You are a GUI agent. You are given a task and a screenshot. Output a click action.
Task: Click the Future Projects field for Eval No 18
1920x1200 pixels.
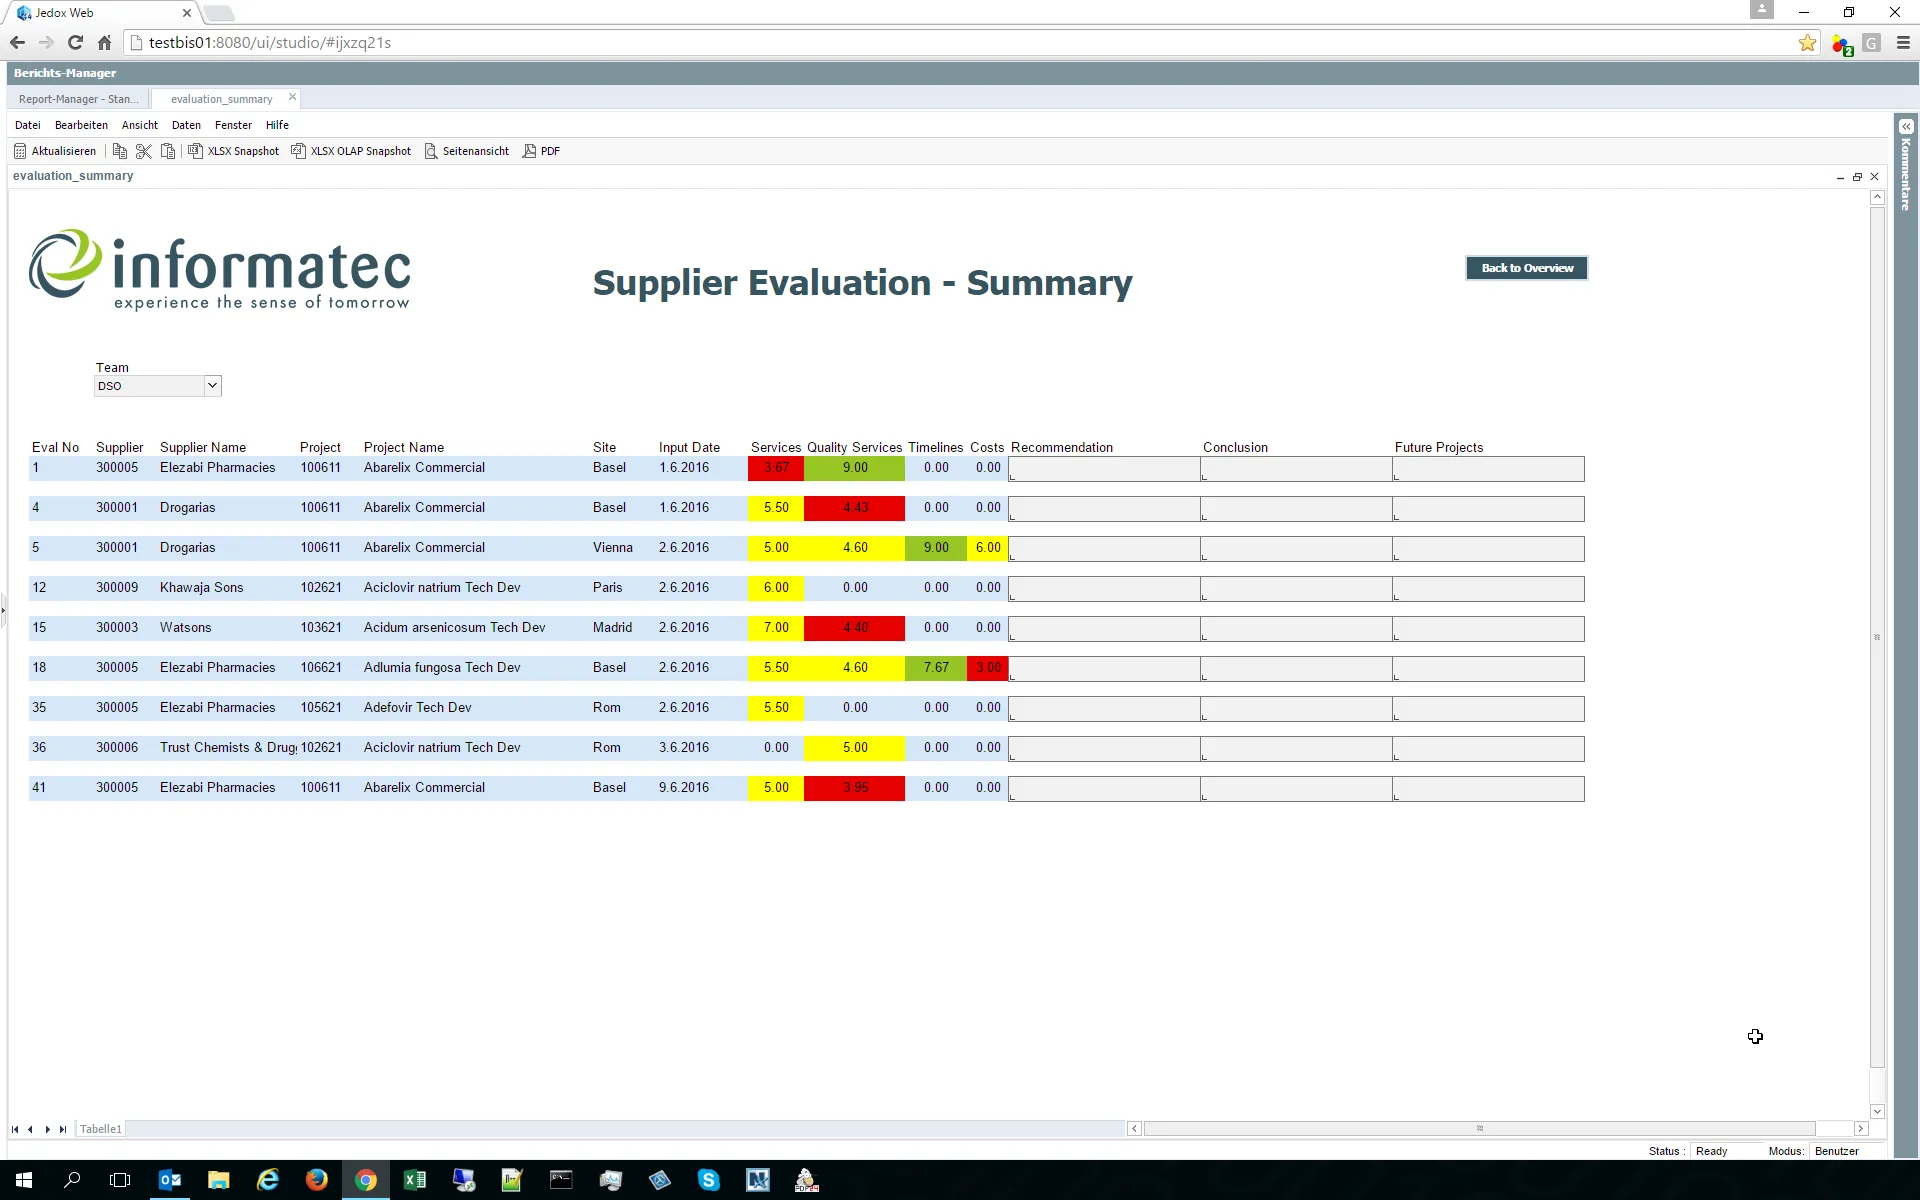pos(1488,669)
